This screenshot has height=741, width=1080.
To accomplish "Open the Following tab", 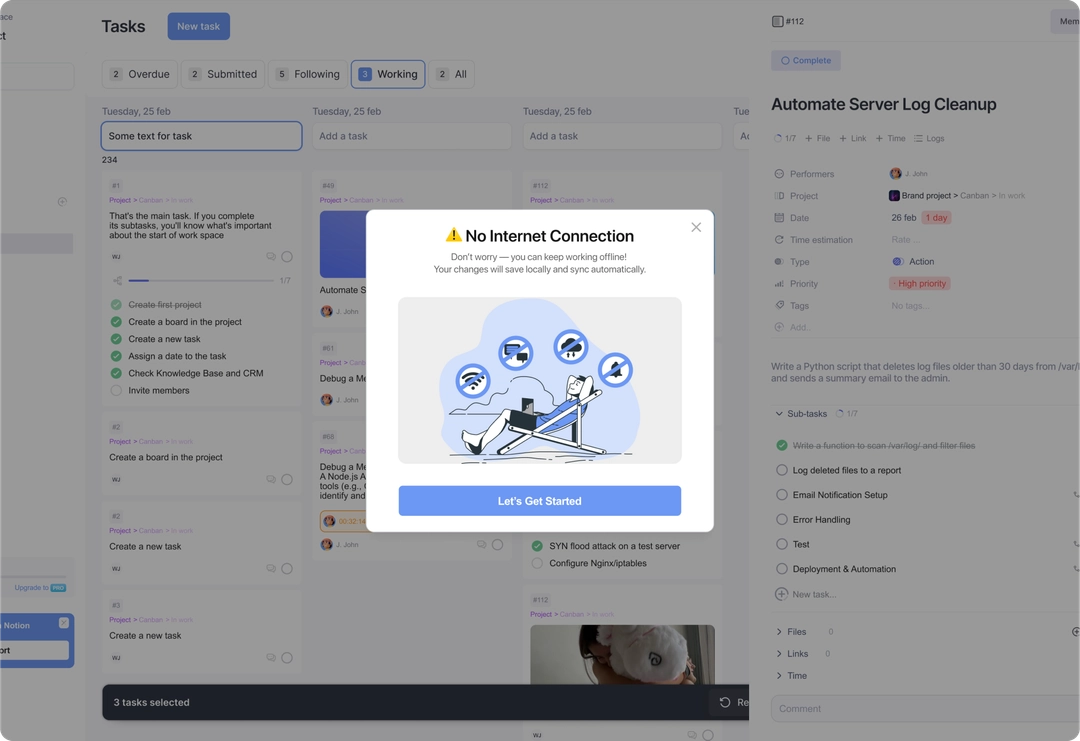I will pos(307,74).
